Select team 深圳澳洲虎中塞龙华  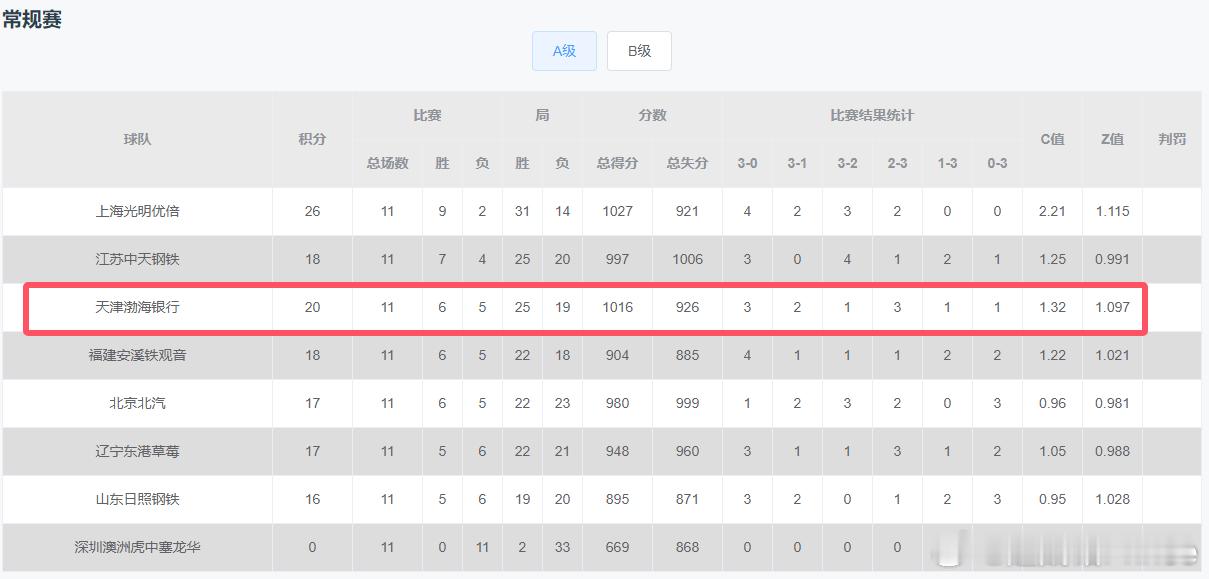pyautogui.click(x=137, y=547)
